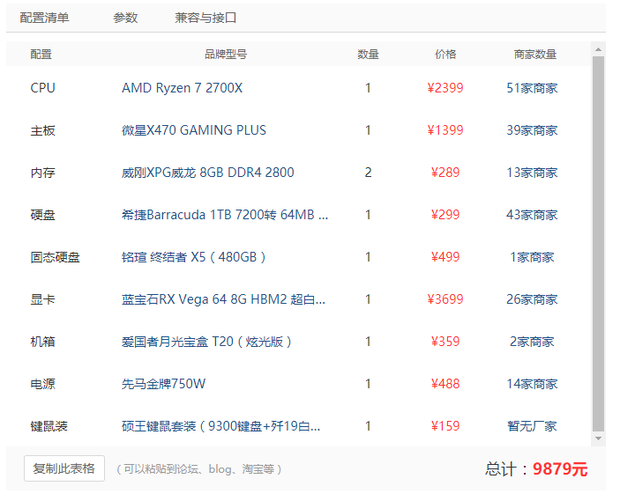
Task: View 43家商家 for the hard drive
Action: (x=532, y=215)
